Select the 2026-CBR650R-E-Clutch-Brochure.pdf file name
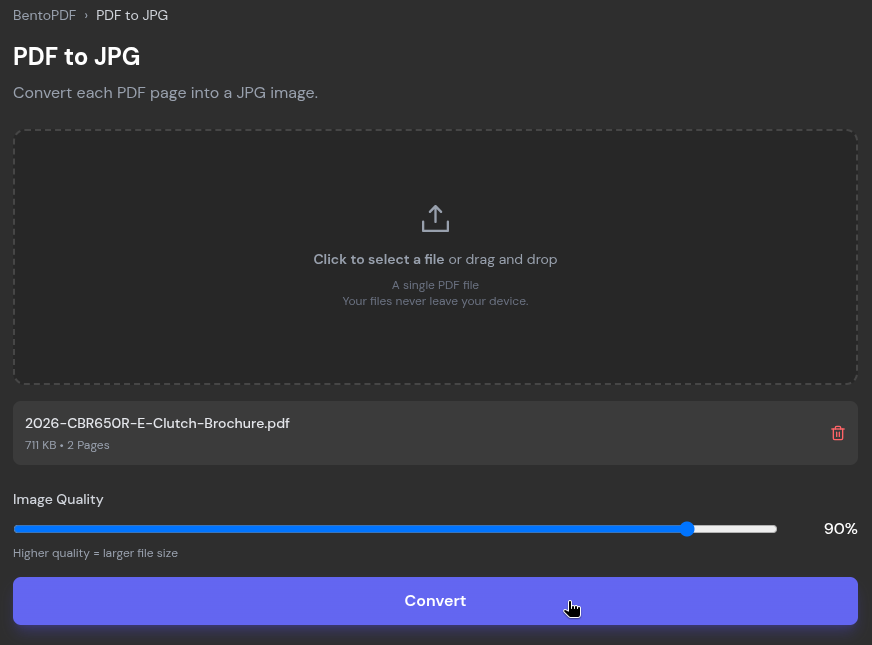872x645 pixels. click(157, 423)
